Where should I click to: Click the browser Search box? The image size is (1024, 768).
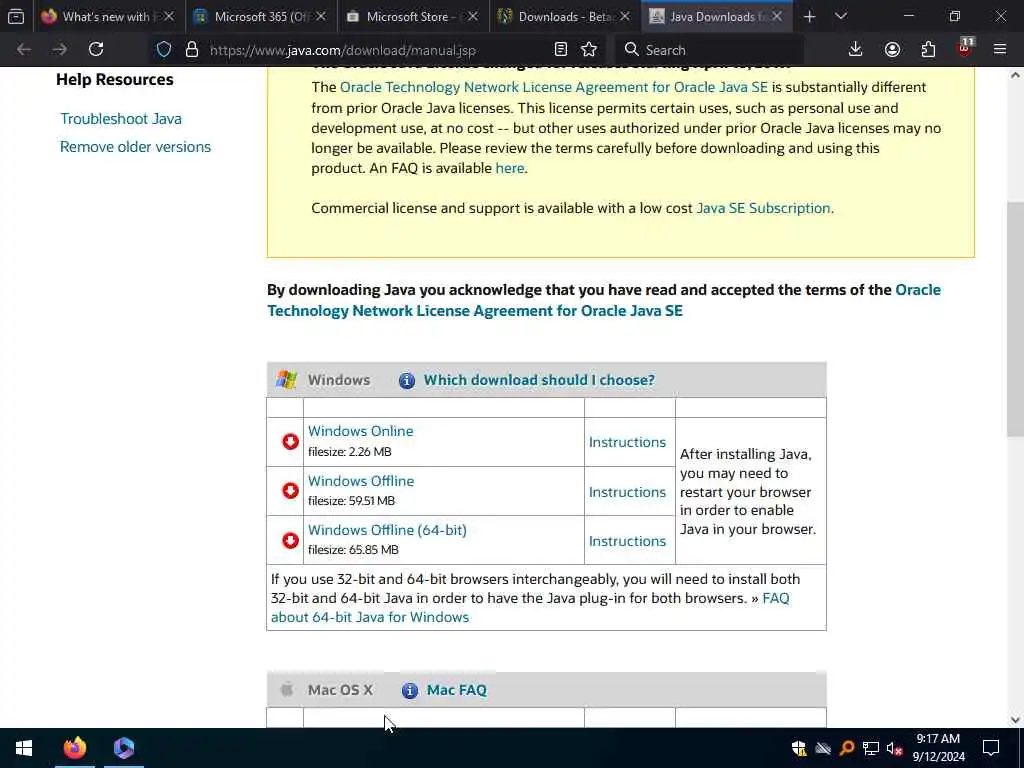click(x=709, y=50)
